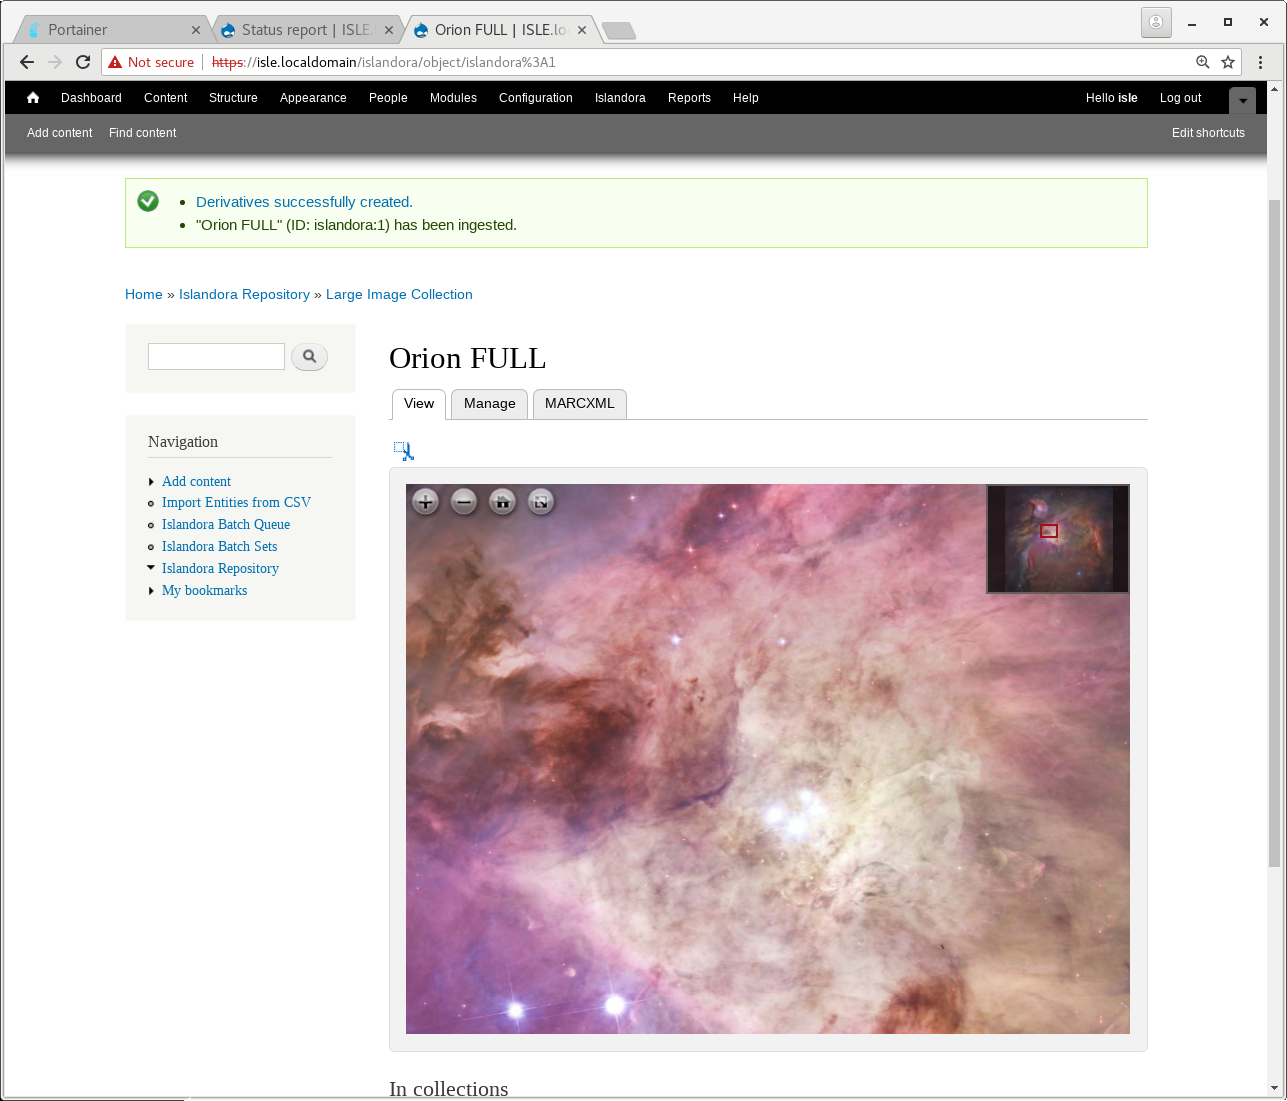Log out of the site
The image size is (1287, 1101).
click(1181, 98)
